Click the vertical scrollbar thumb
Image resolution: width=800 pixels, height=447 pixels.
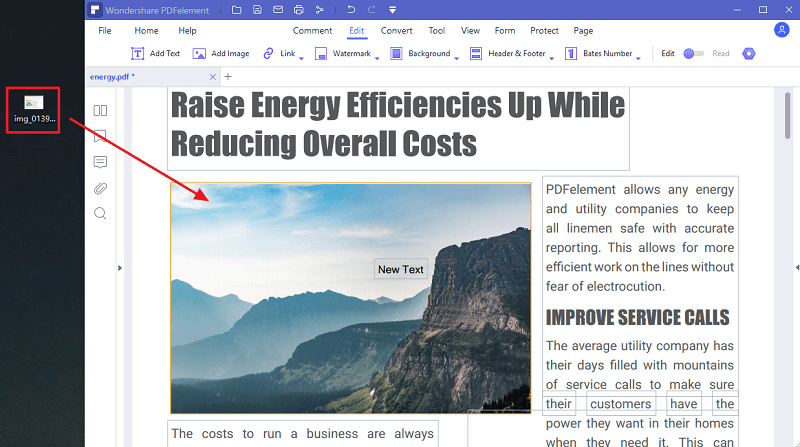787,115
